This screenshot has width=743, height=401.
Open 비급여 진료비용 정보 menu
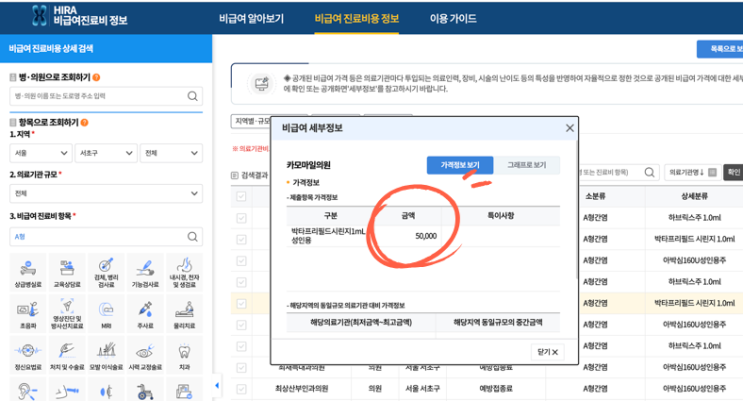[357, 18]
